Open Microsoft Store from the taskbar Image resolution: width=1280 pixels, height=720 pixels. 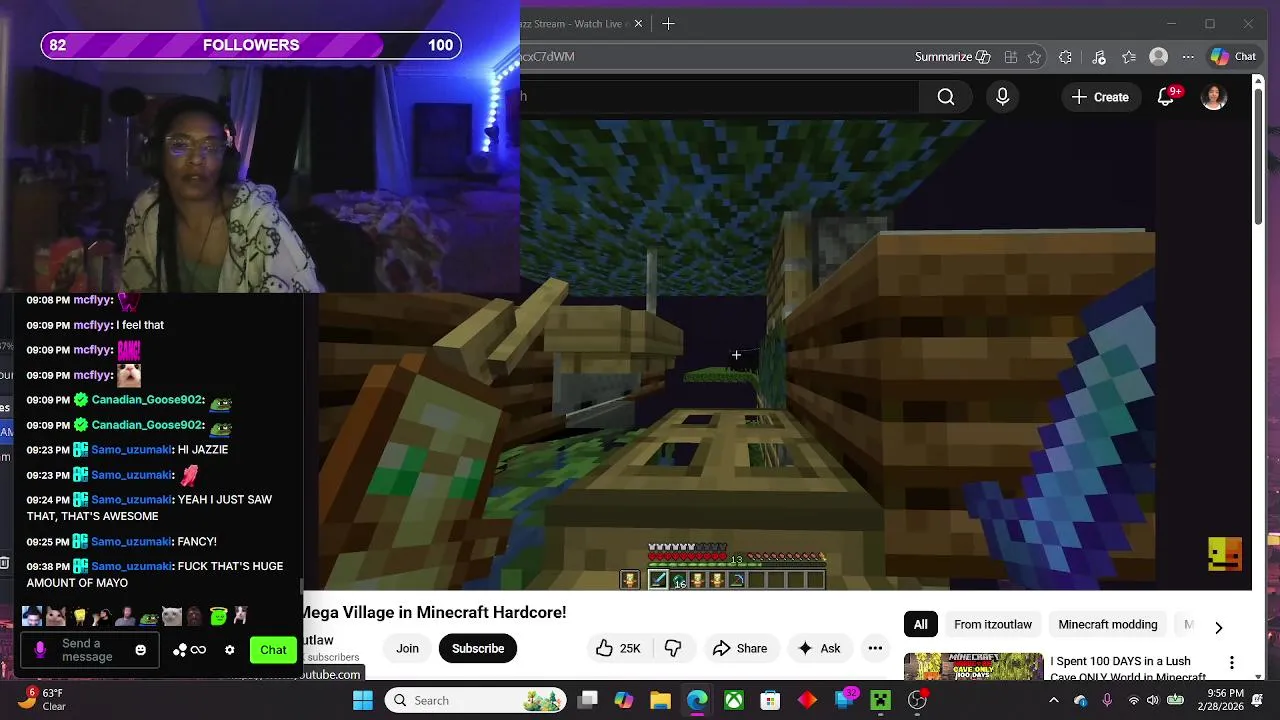pyautogui.click(x=770, y=700)
